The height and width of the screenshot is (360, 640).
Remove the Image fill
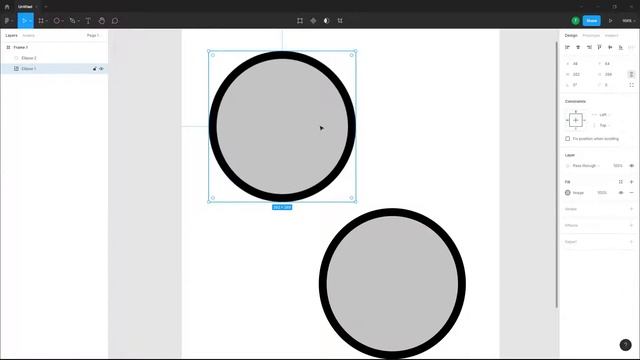[x=631, y=193]
